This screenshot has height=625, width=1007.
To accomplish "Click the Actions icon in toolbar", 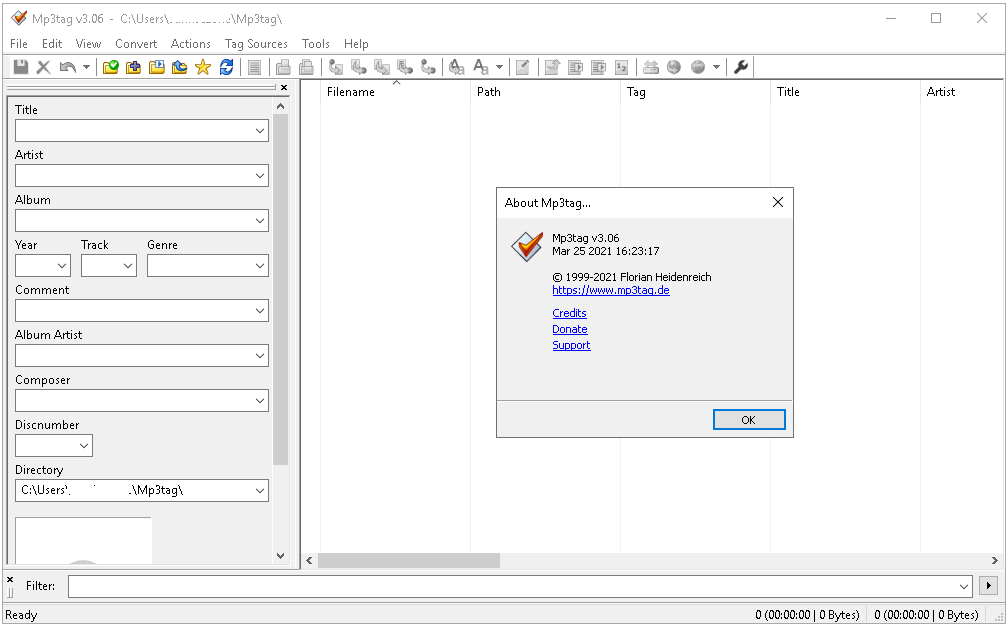I will pos(457,67).
